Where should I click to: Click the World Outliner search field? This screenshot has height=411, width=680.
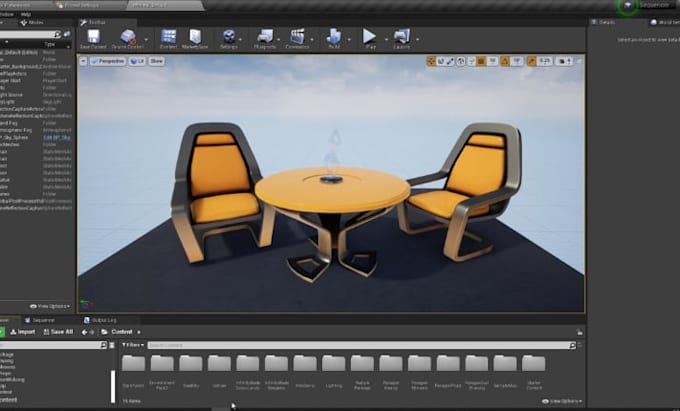click(29, 34)
